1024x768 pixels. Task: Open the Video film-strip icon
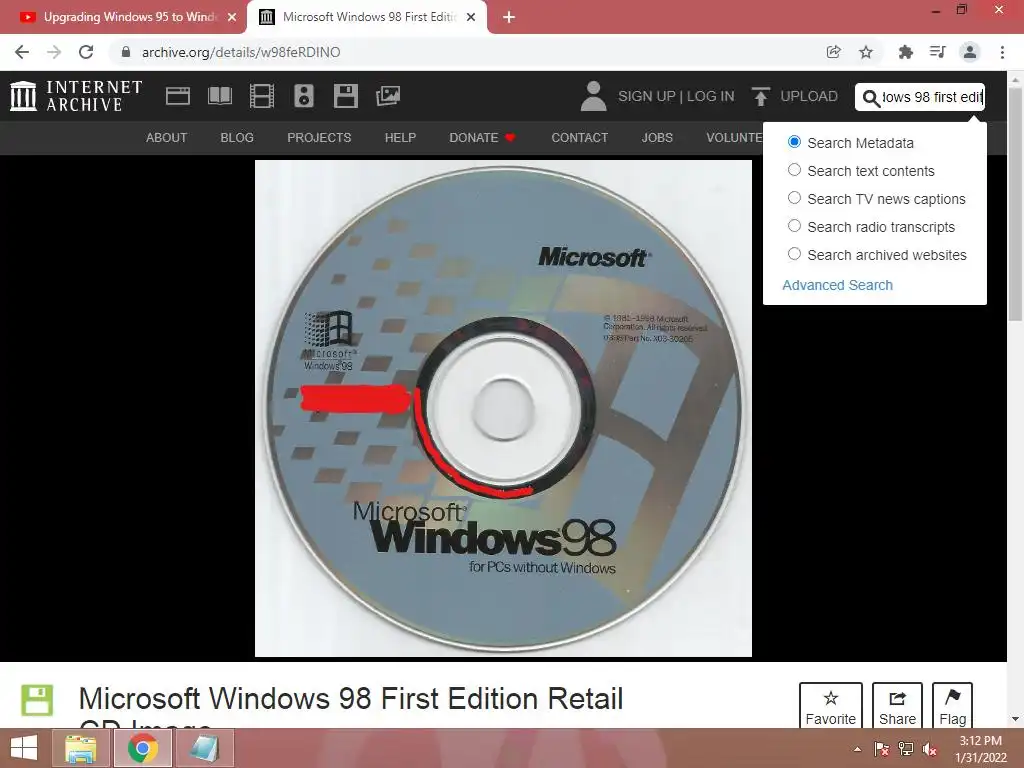(x=262, y=96)
